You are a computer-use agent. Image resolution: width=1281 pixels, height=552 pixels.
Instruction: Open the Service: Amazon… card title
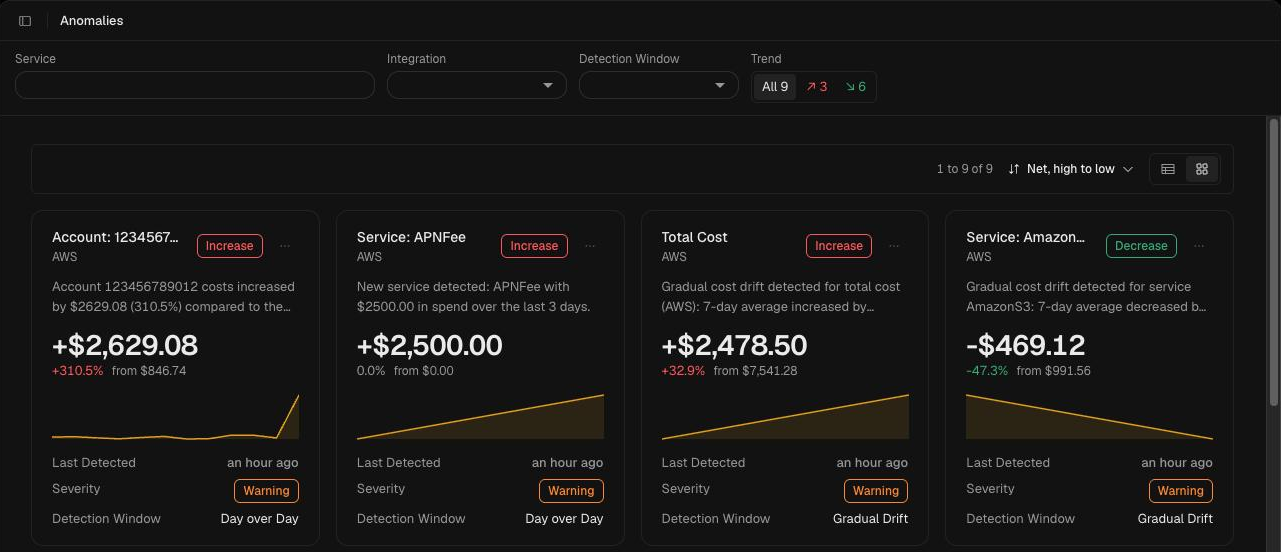click(x=1026, y=237)
